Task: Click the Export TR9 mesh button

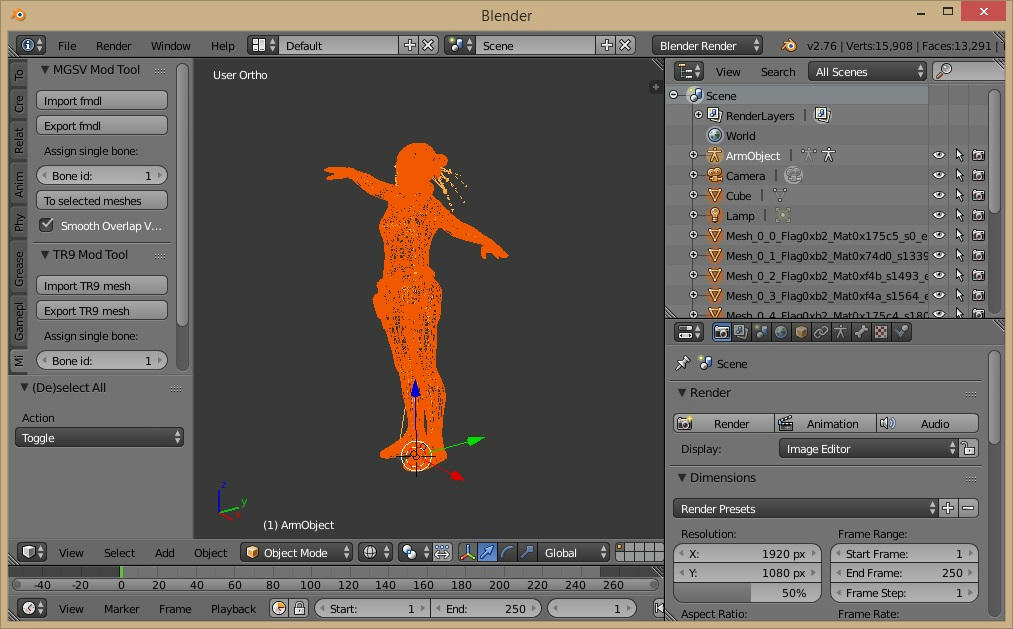Action: (x=101, y=310)
